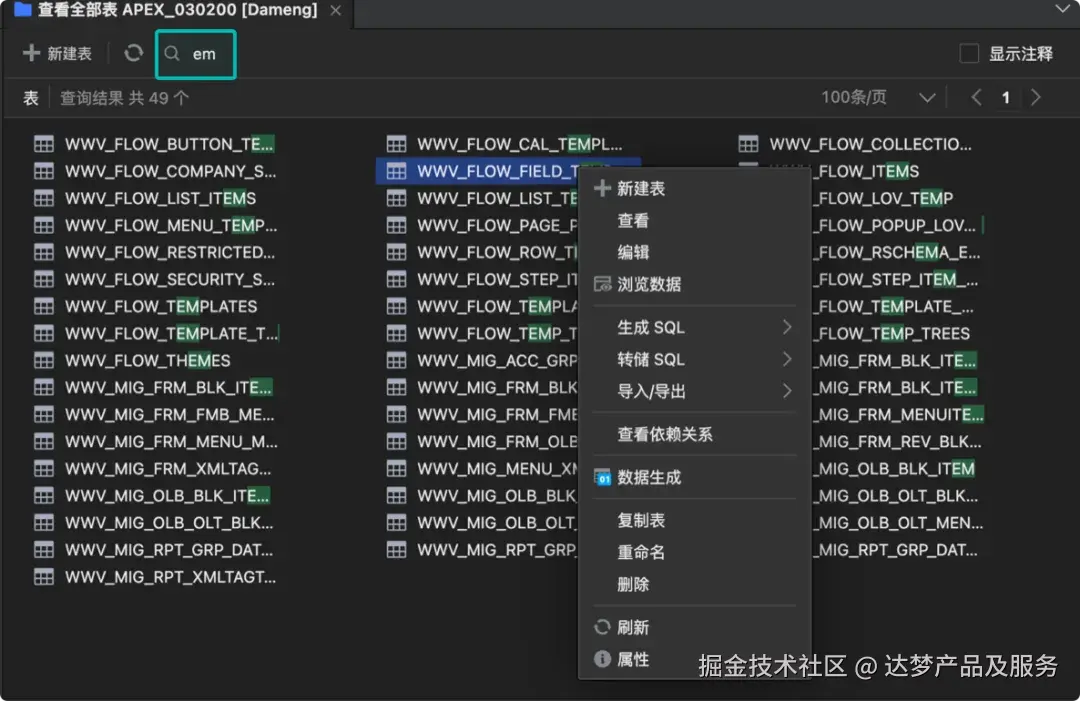Click table icon of WWV_FLOW_SECURITY_S...
The height and width of the screenshot is (701, 1080).
(x=44, y=279)
